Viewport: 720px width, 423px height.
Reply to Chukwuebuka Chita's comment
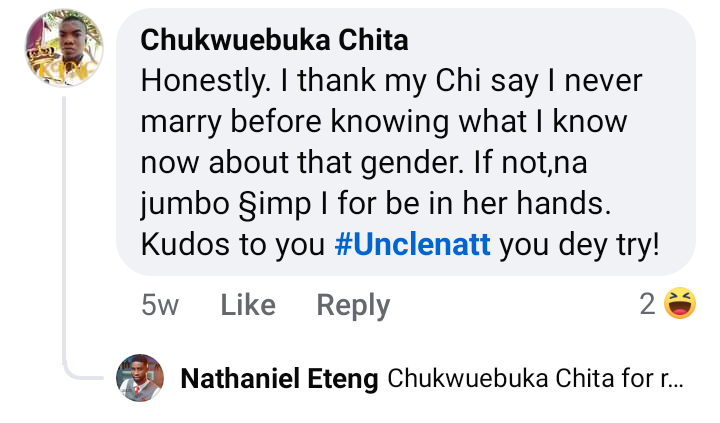(352, 305)
